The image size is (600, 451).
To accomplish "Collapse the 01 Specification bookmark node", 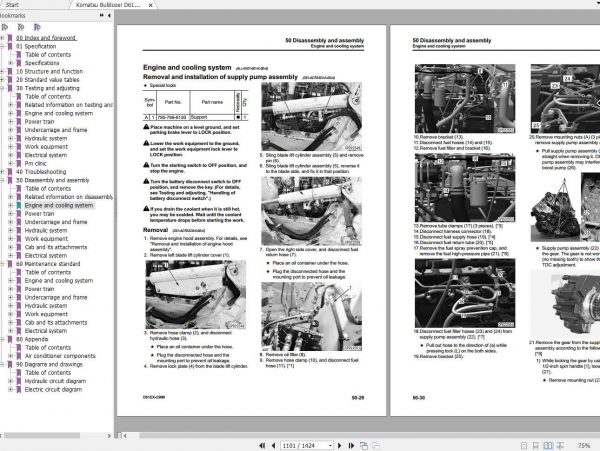I will (x=2, y=46).
